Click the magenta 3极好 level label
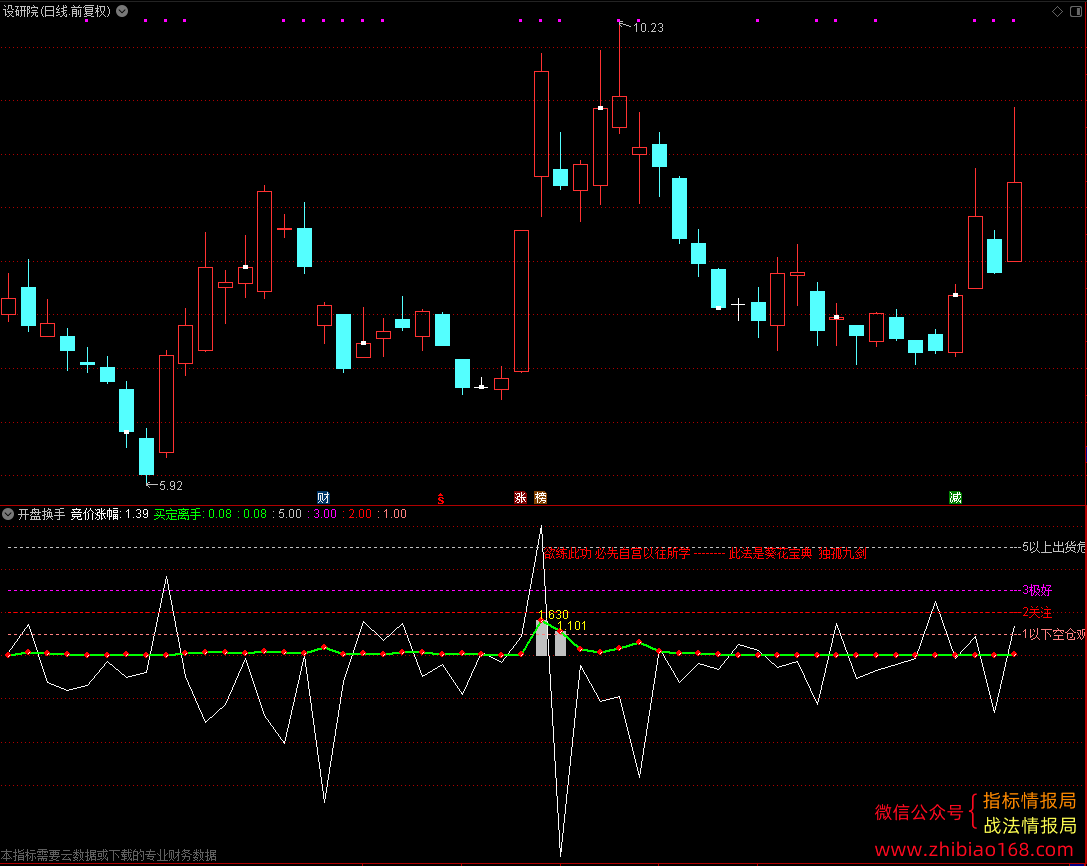Screen dimensions: 1087x866 pyautogui.click(x=1036, y=590)
